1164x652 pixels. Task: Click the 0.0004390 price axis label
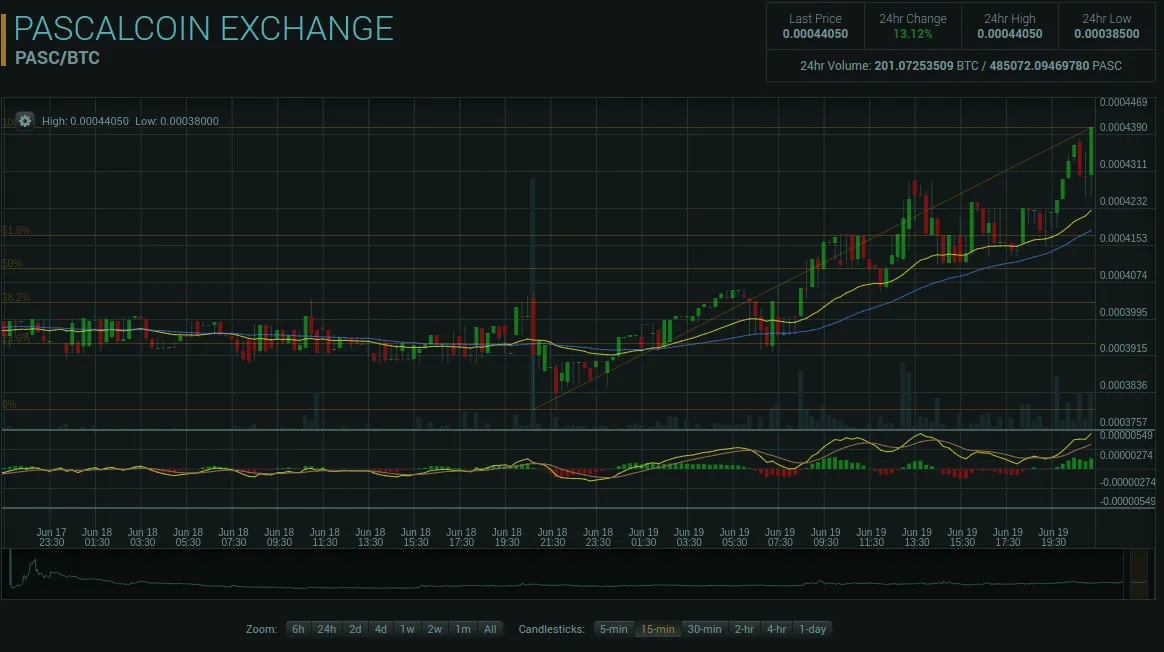(1123, 128)
